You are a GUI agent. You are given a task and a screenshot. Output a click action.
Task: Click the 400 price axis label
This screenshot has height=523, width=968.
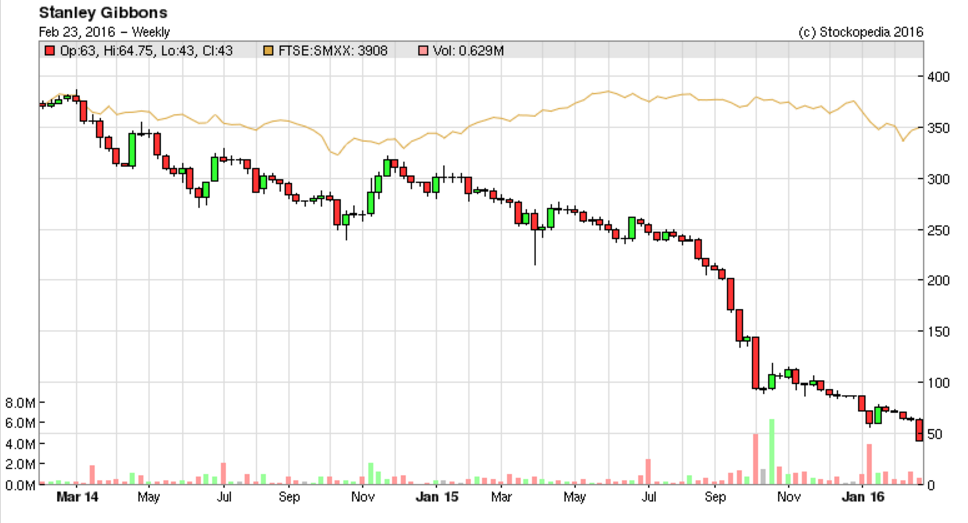(x=938, y=77)
